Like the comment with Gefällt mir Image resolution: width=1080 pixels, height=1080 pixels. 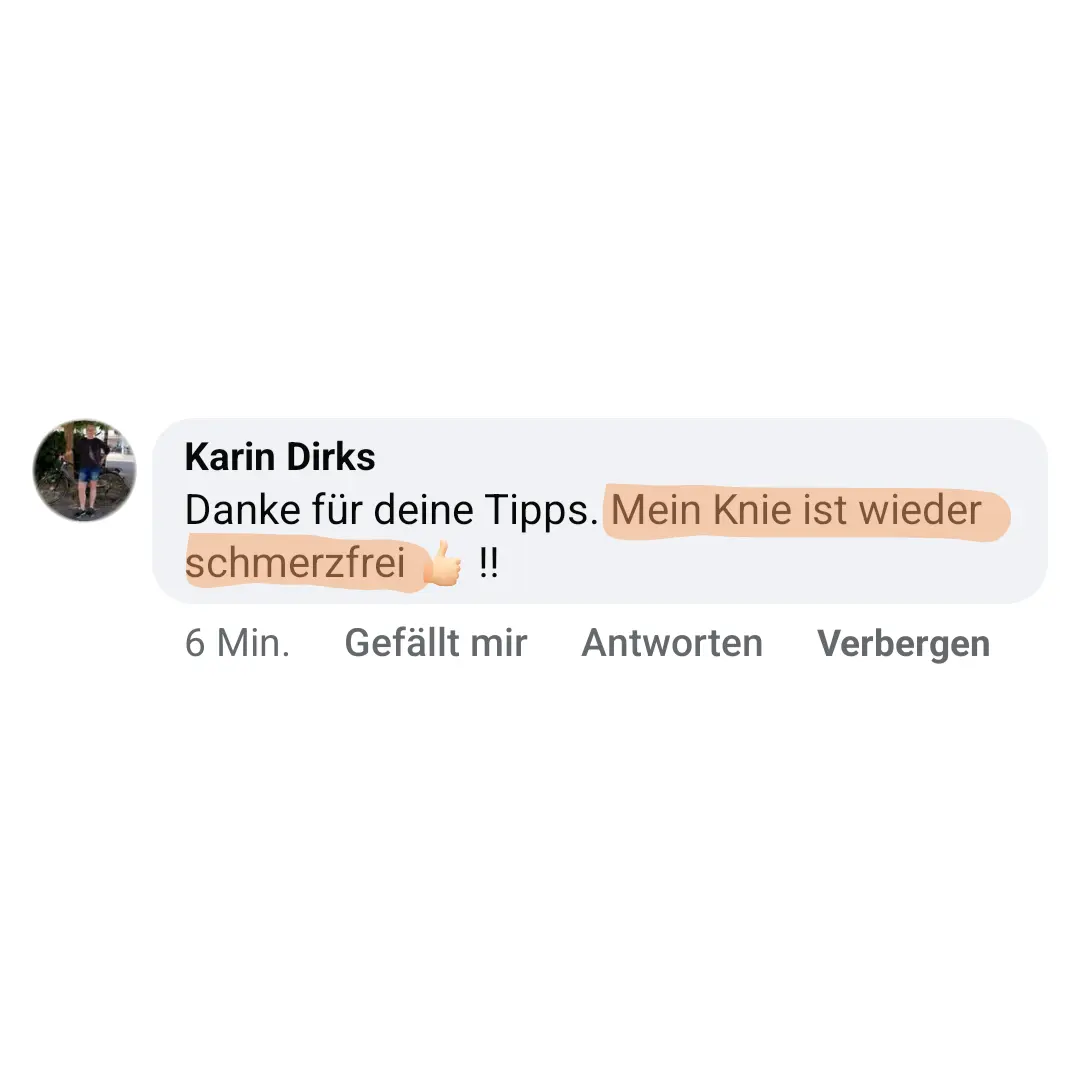435,643
